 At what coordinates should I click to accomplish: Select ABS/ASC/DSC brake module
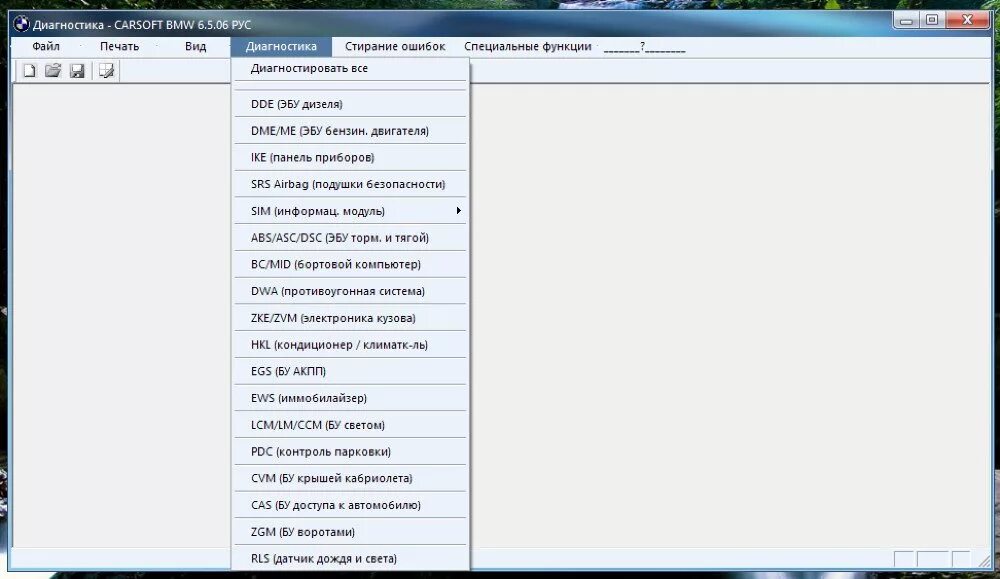click(350, 238)
